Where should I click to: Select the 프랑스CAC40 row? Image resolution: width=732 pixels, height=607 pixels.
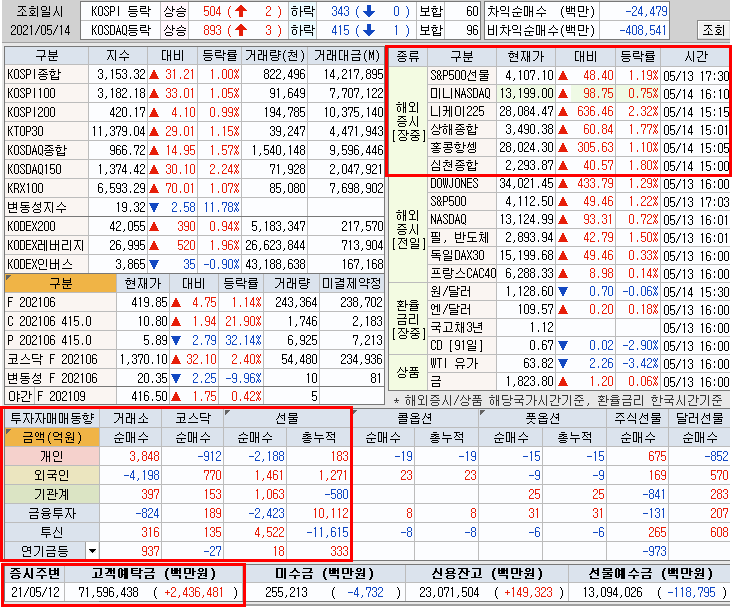(x=578, y=274)
